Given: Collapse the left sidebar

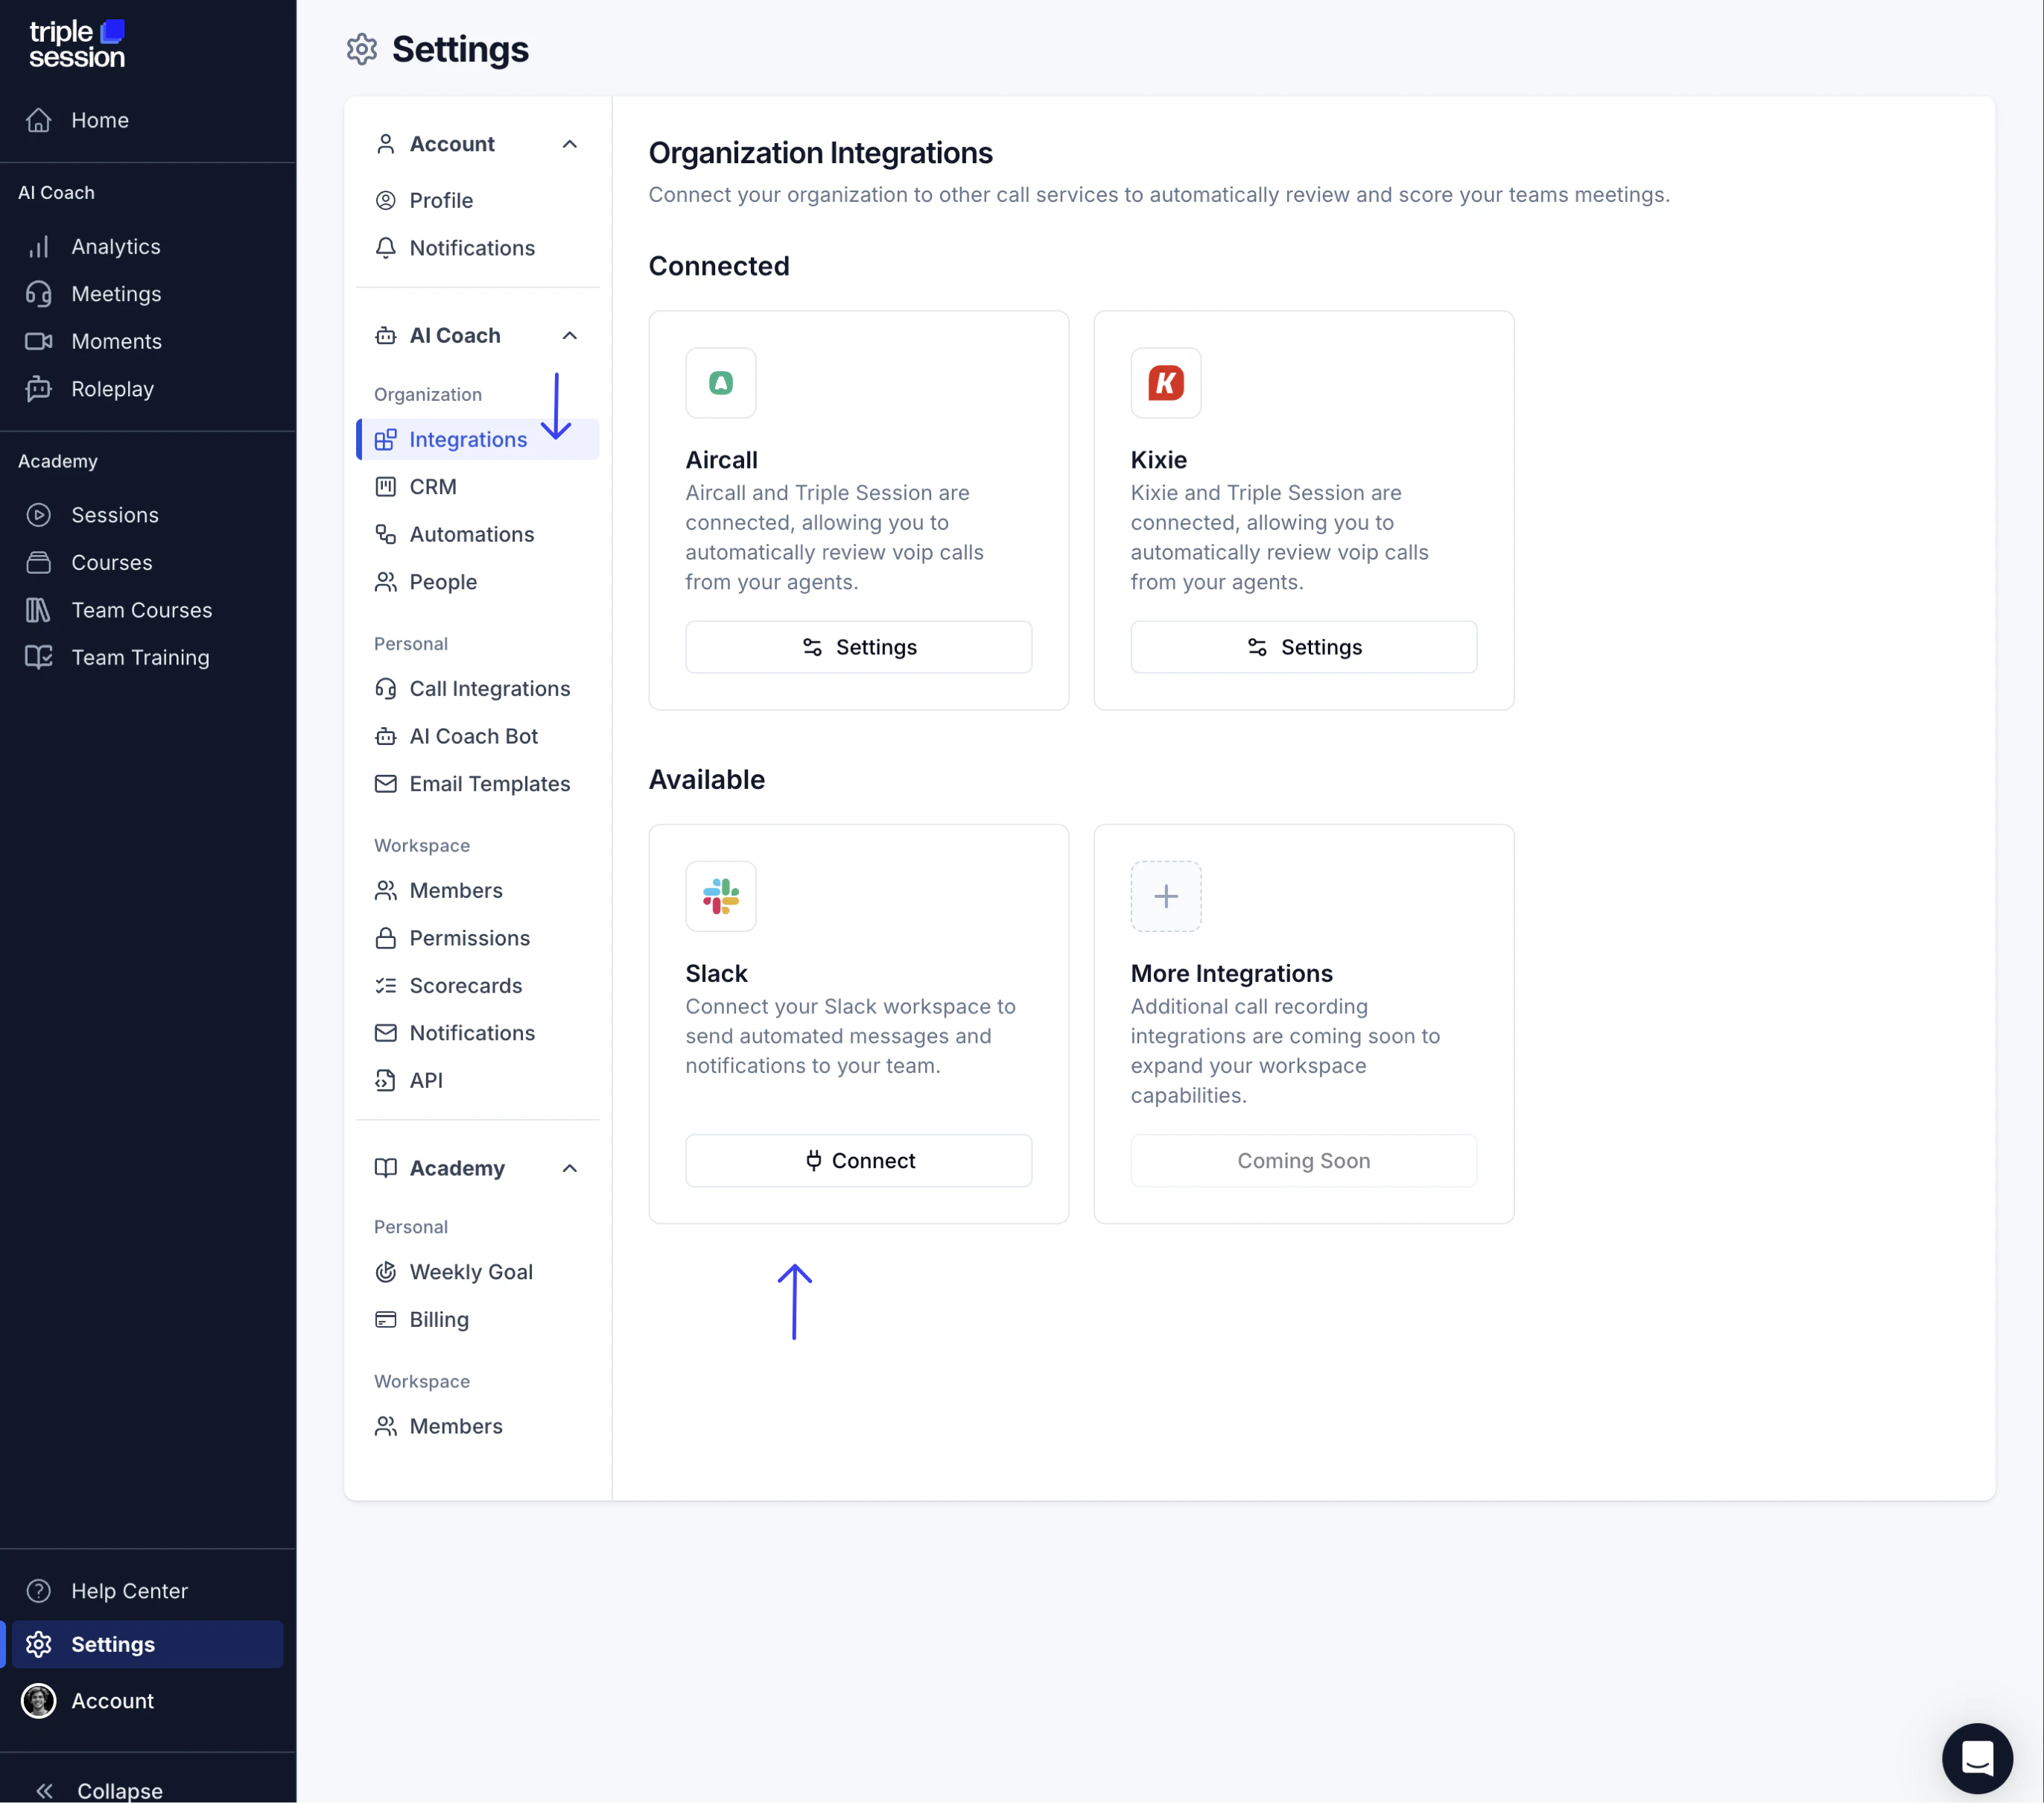Looking at the screenshot, I should [99, 1790].
